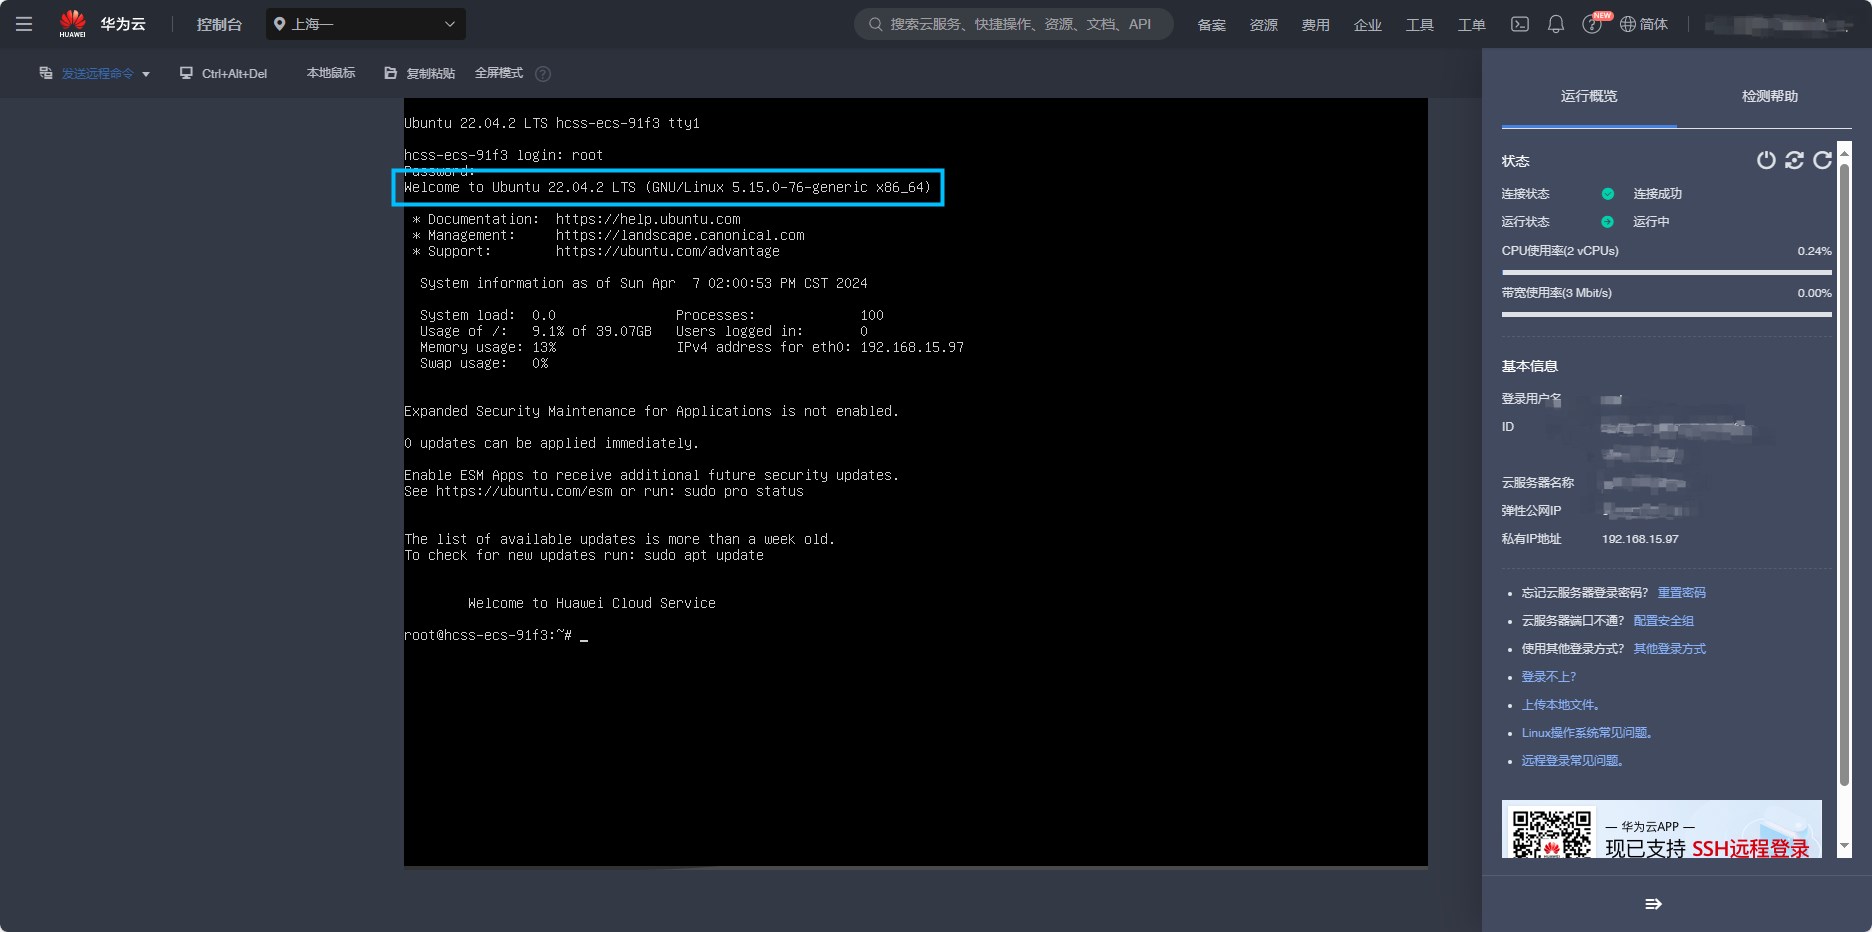The height and width of the screenshot is (932, 1872).
Task: Click the 带宽使用率 progress bar
Action: click(1666, 314)
